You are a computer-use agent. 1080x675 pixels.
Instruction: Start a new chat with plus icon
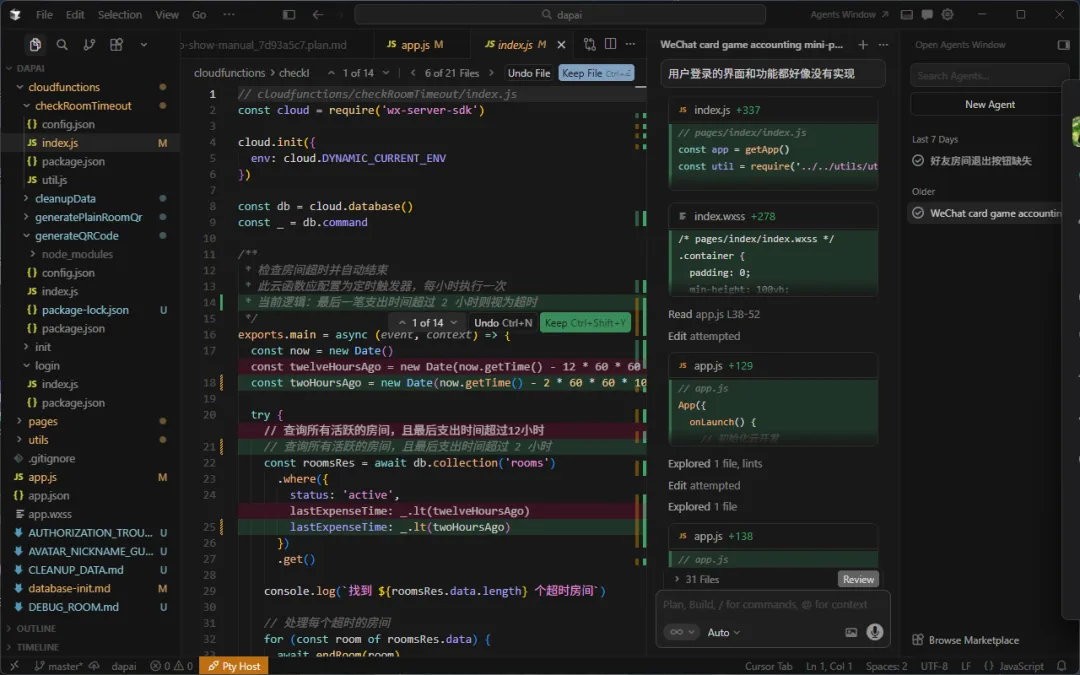pos(863,45)
